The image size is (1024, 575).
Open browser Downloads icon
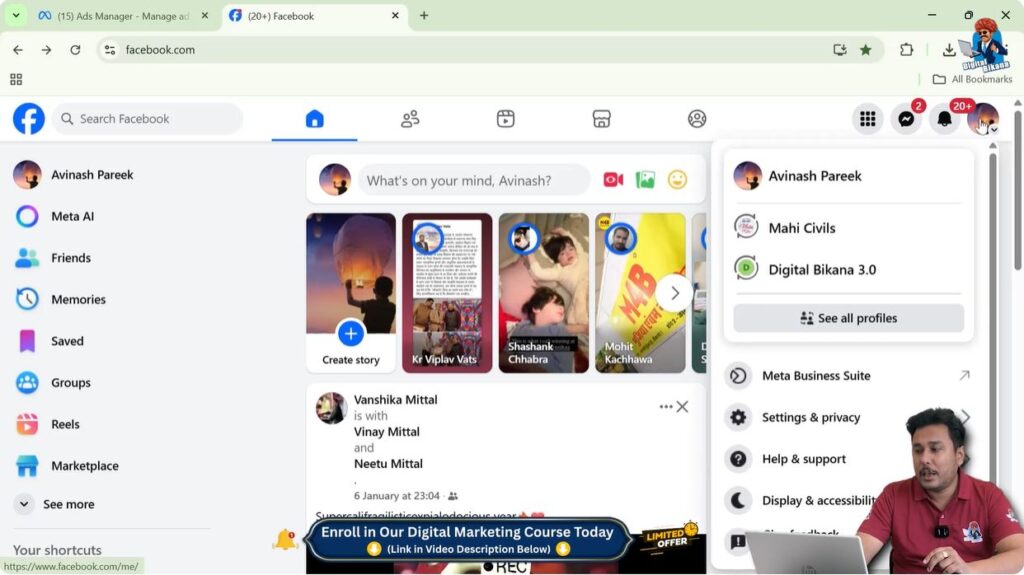(949, 50)
